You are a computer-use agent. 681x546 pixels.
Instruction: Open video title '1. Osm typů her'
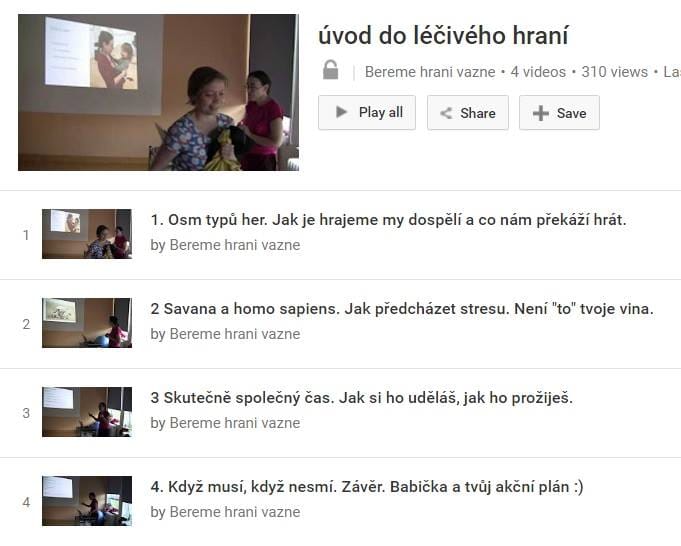(388, 220)
